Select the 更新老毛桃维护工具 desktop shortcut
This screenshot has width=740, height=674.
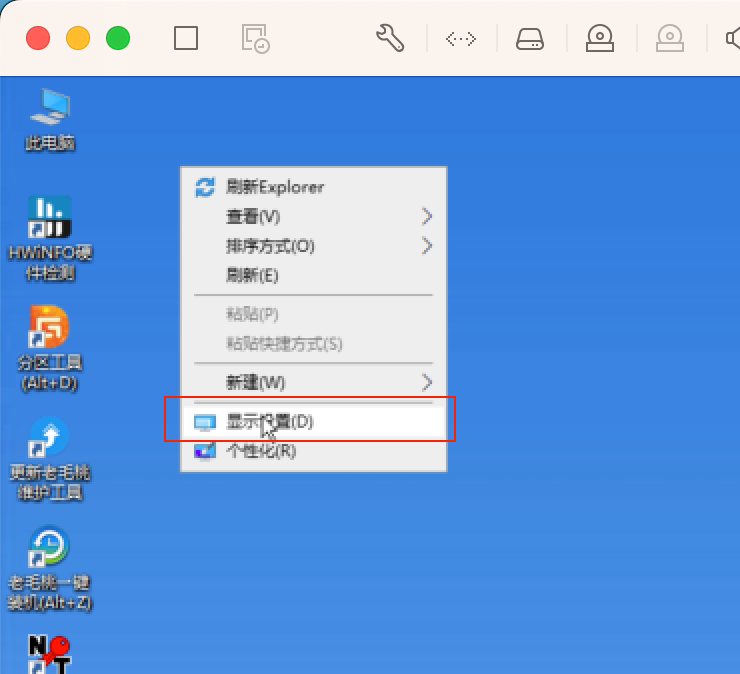click(x=50, y=458)
